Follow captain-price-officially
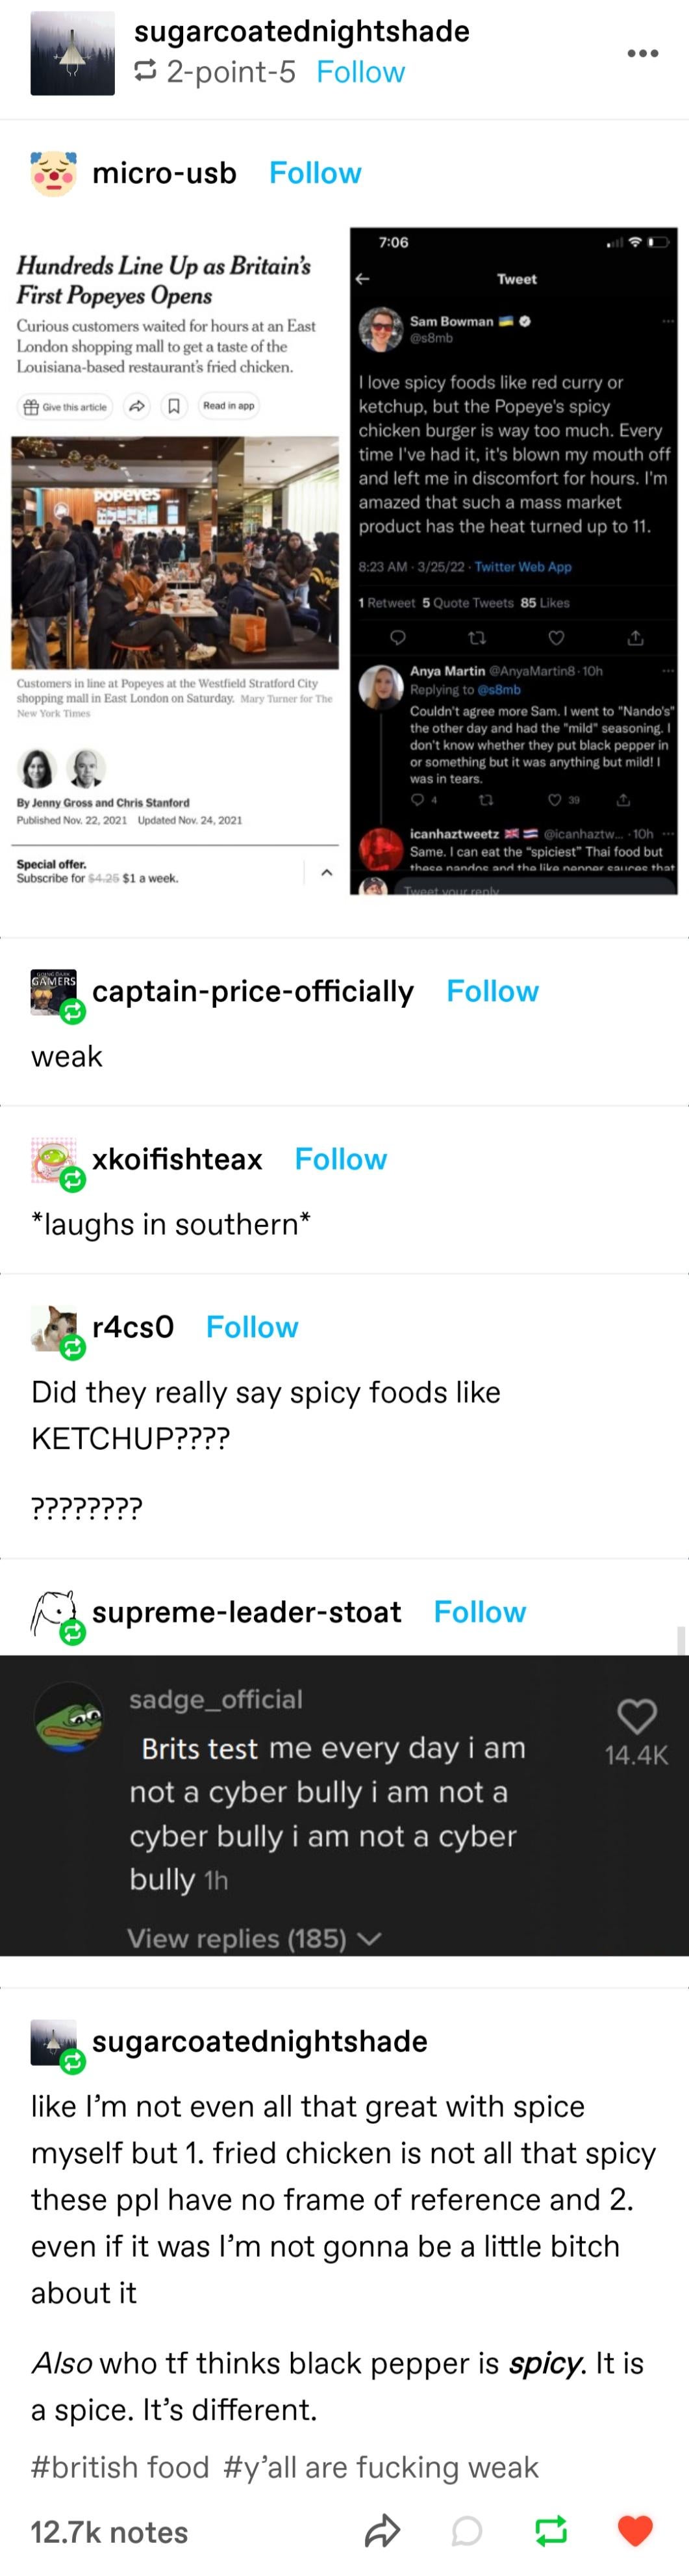 pyautogui.click(x=492, y=991)
